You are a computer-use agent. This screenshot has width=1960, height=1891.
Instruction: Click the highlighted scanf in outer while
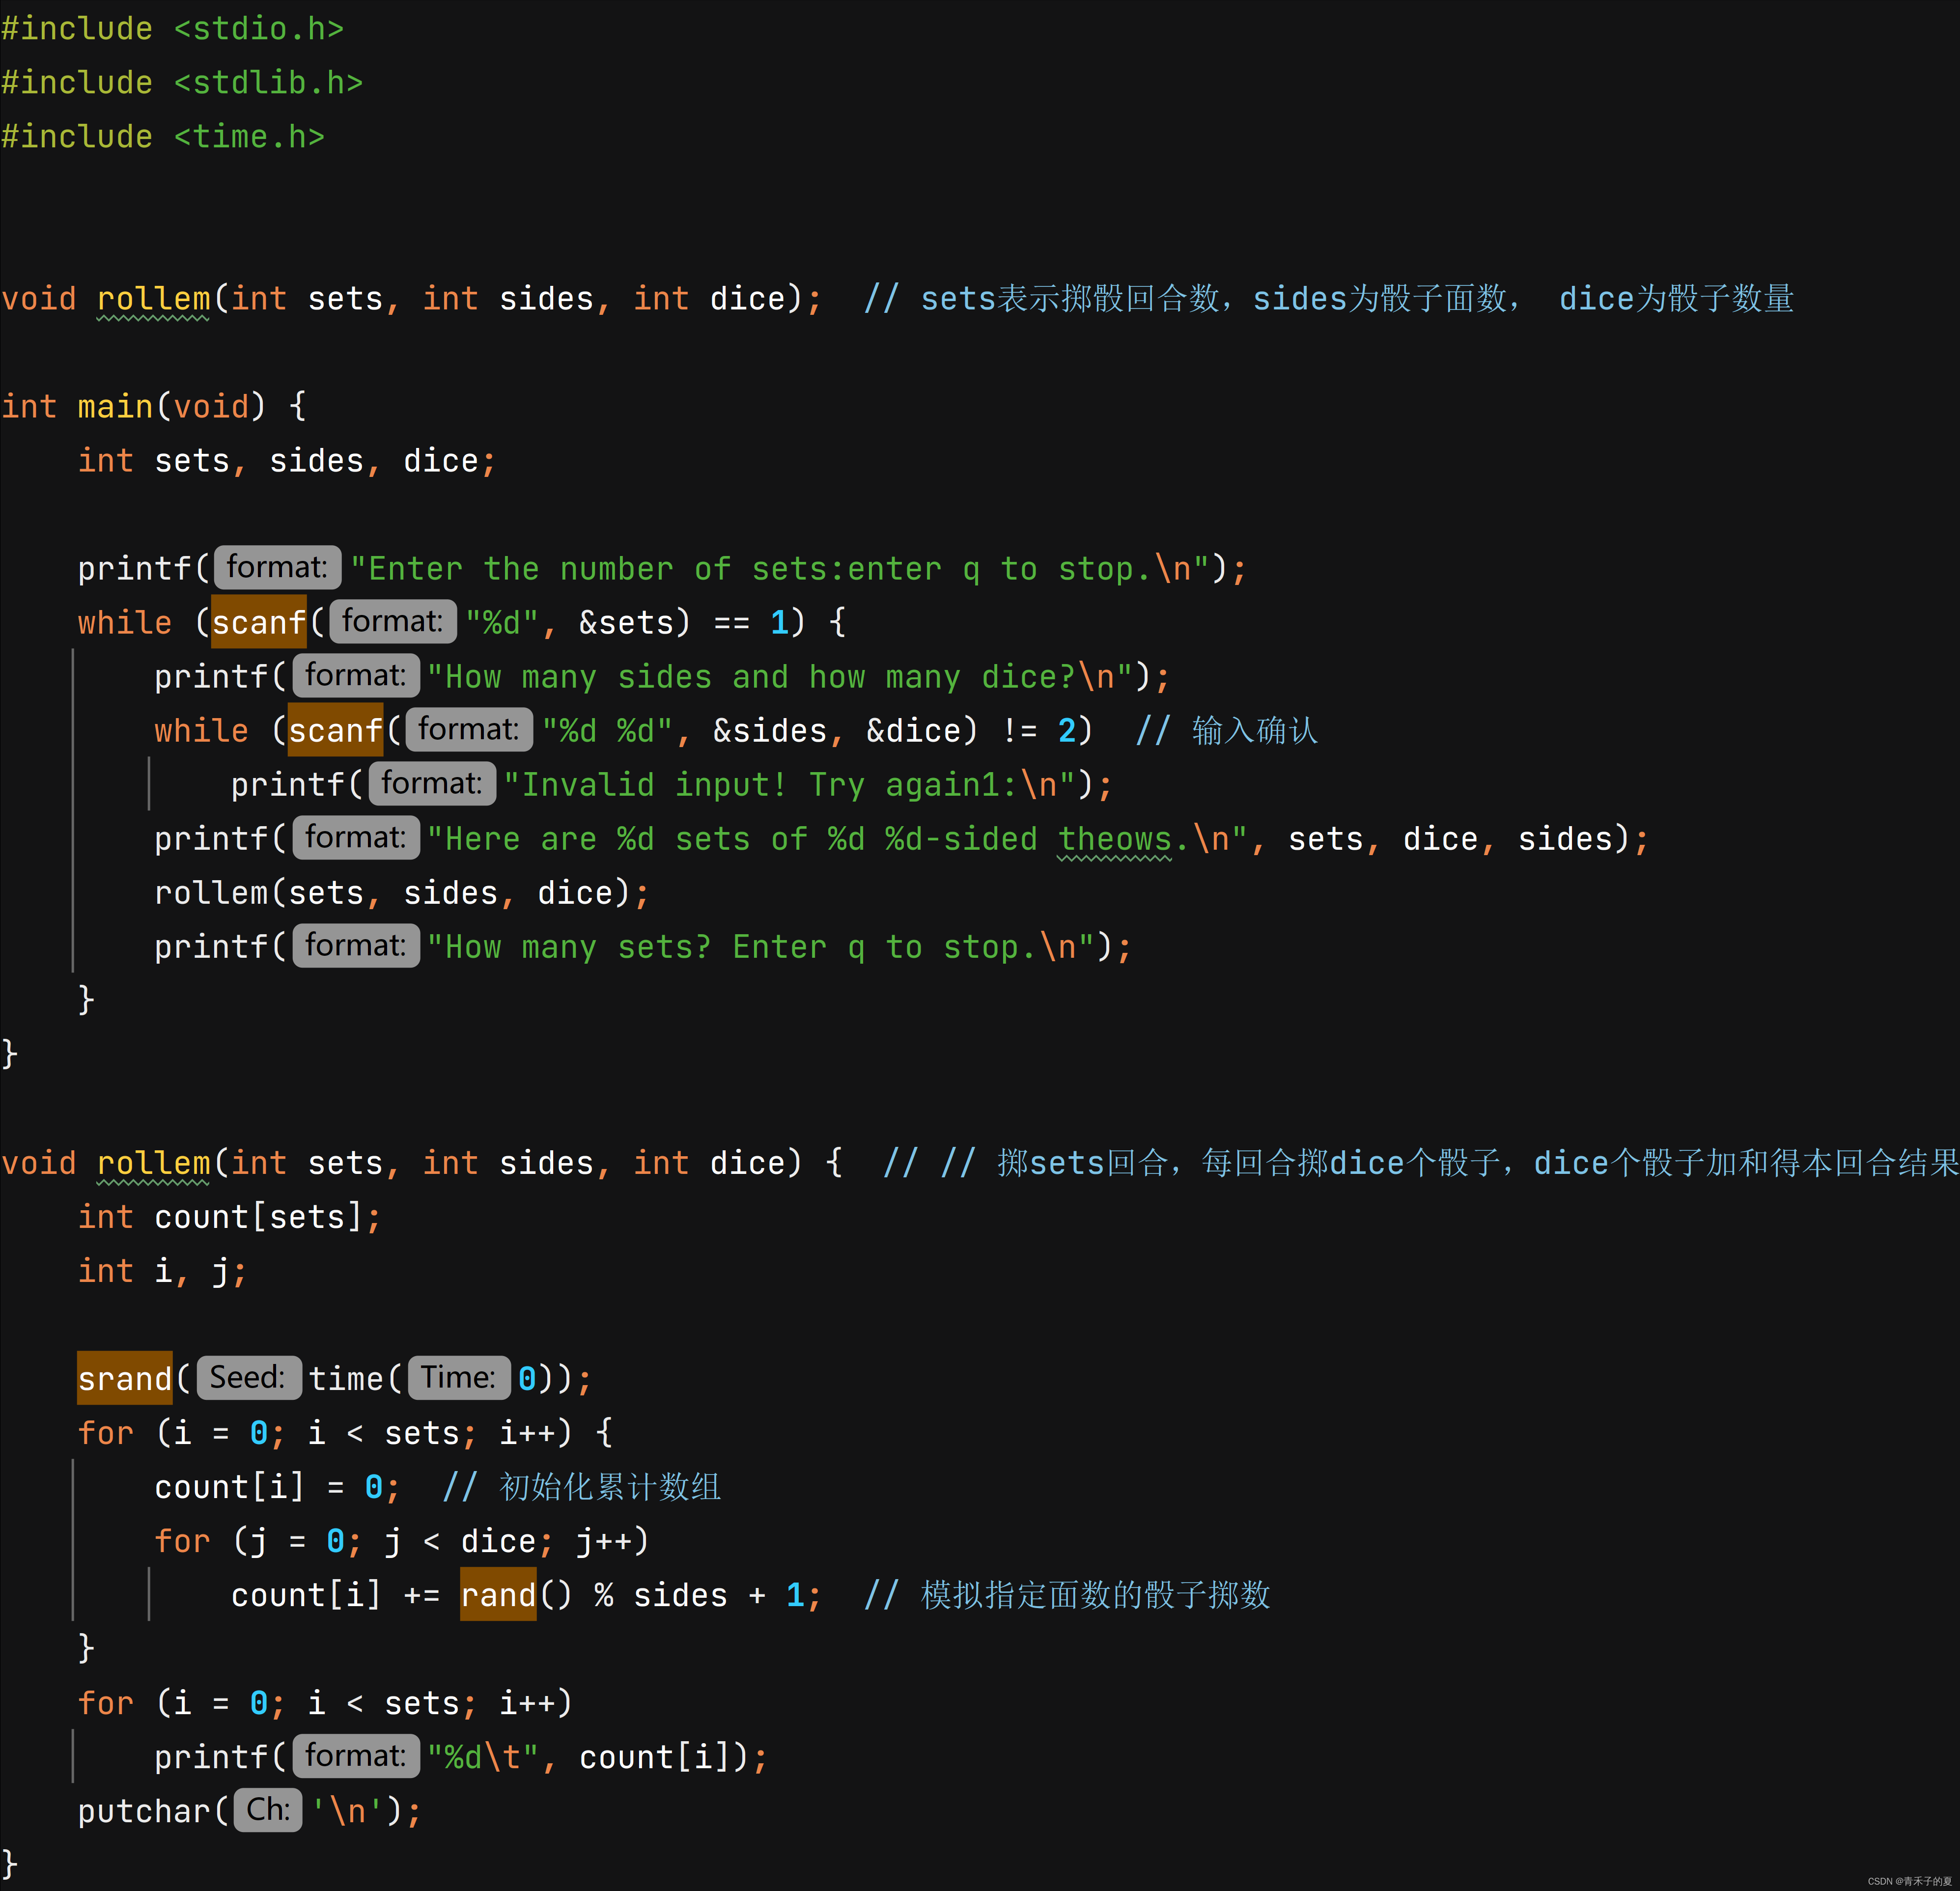[x=258, y=622]
